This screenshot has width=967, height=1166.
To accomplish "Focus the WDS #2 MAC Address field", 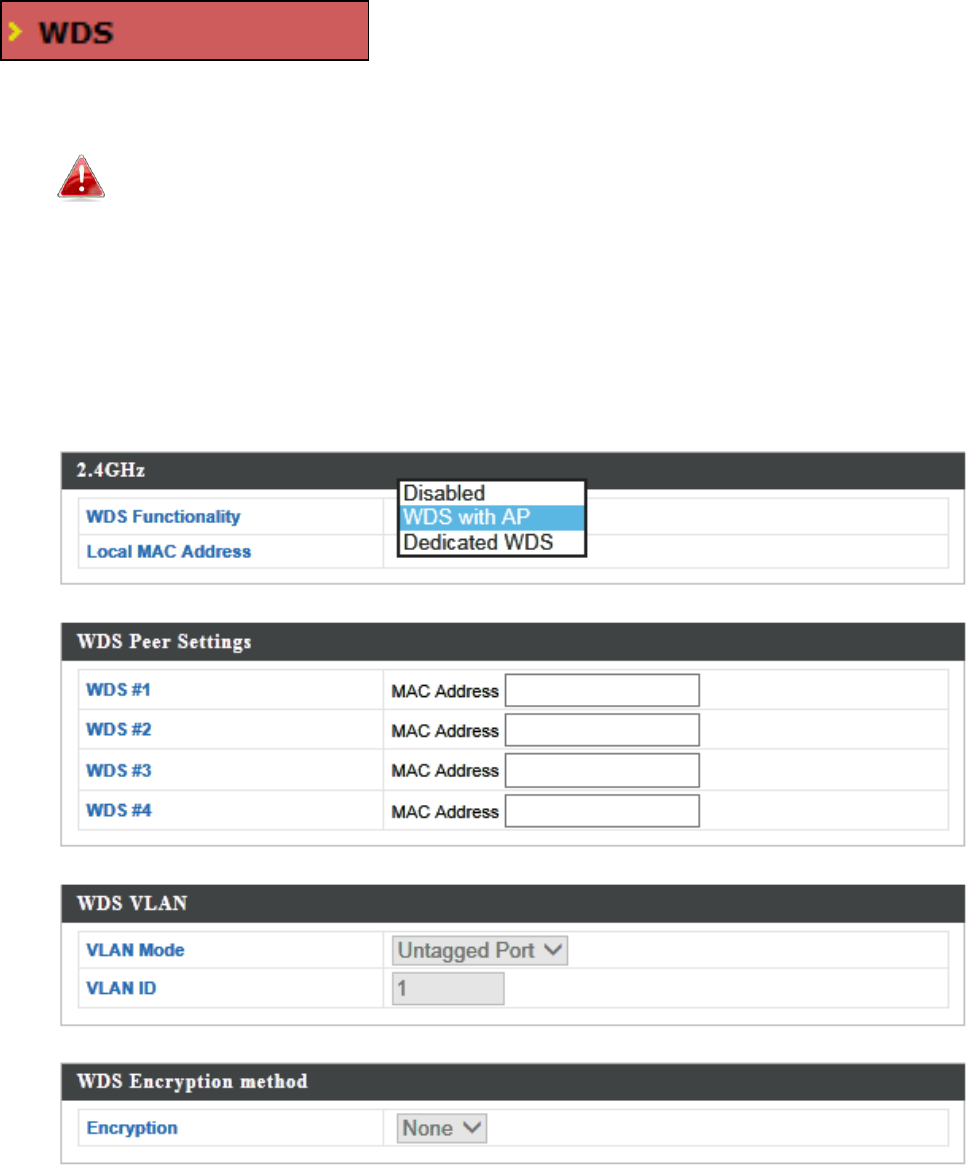I will click(603, 729).
